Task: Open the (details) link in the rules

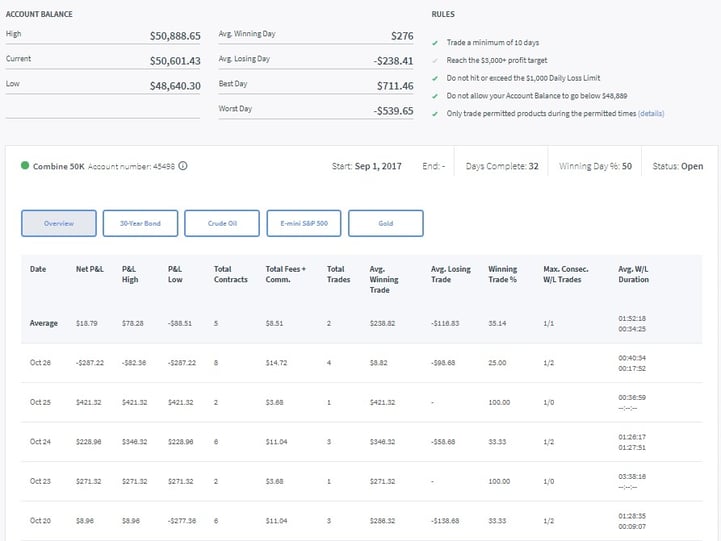Action: coord(651,114)
